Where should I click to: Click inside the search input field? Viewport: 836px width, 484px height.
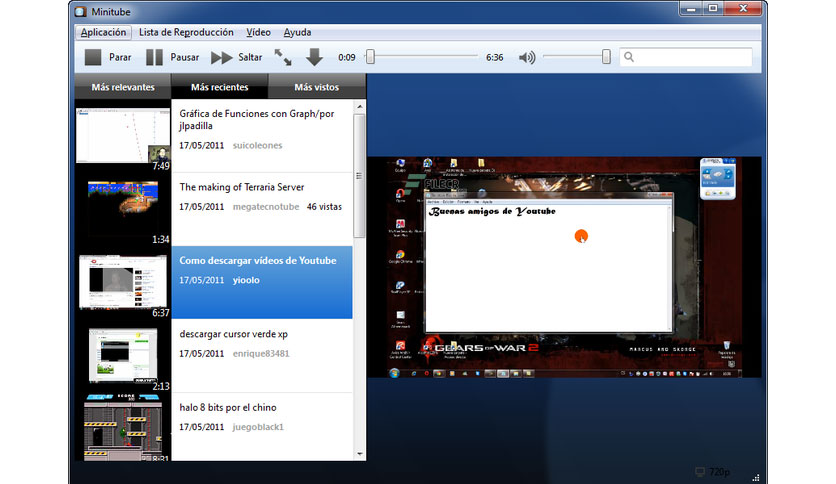(x=686, y=57)
